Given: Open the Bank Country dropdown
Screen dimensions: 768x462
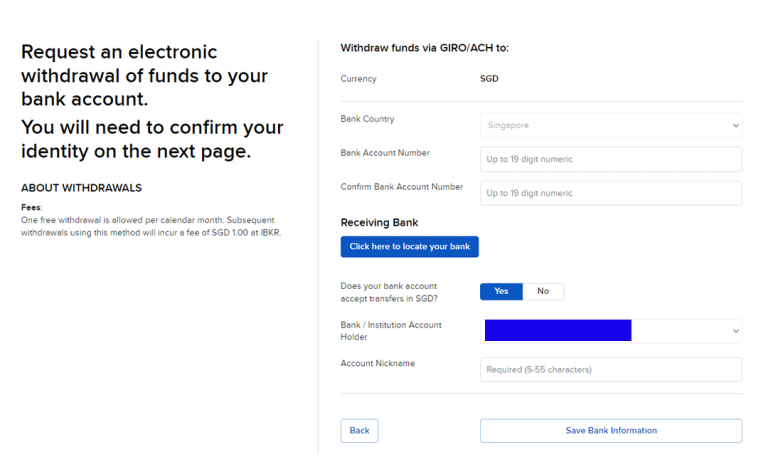Looking at the screenshot, I should (610, 126).
